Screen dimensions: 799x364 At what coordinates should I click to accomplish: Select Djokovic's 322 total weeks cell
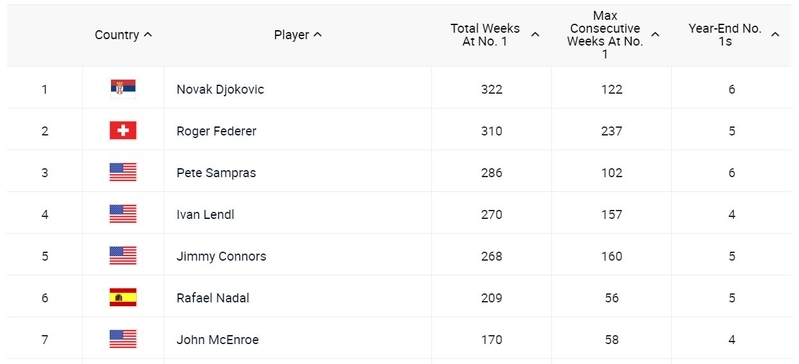pos(492,89)
